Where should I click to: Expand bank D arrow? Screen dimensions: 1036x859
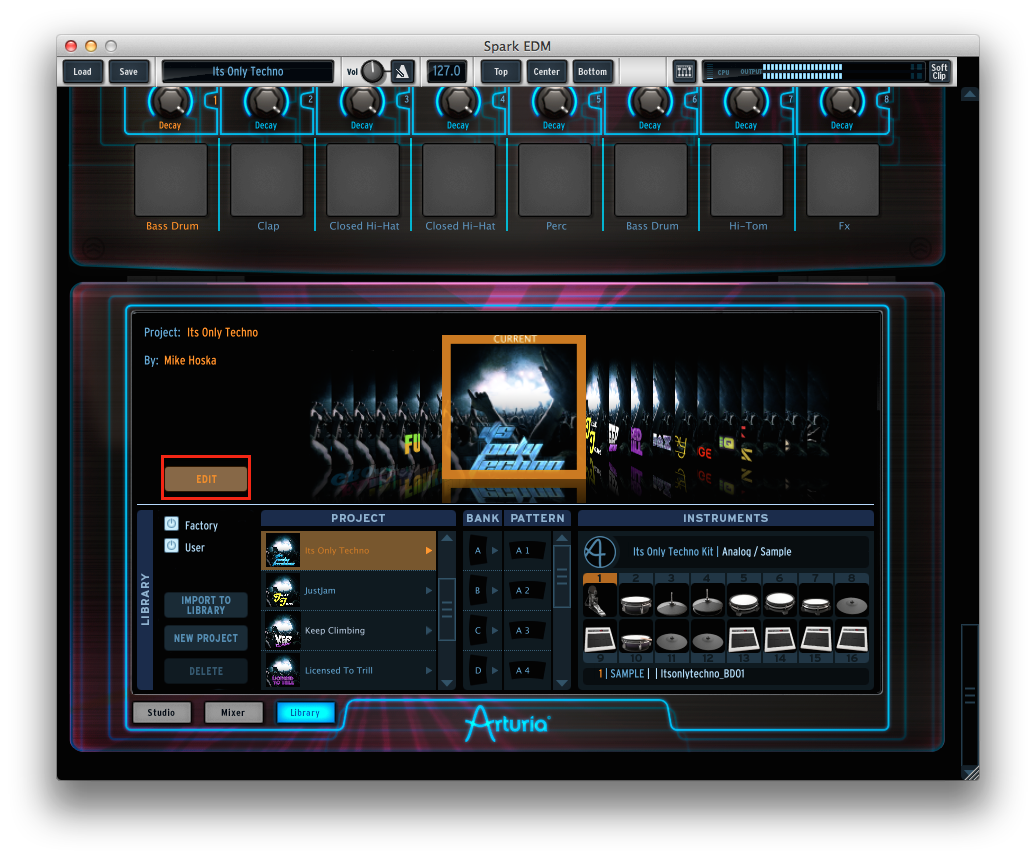(494, 670)
